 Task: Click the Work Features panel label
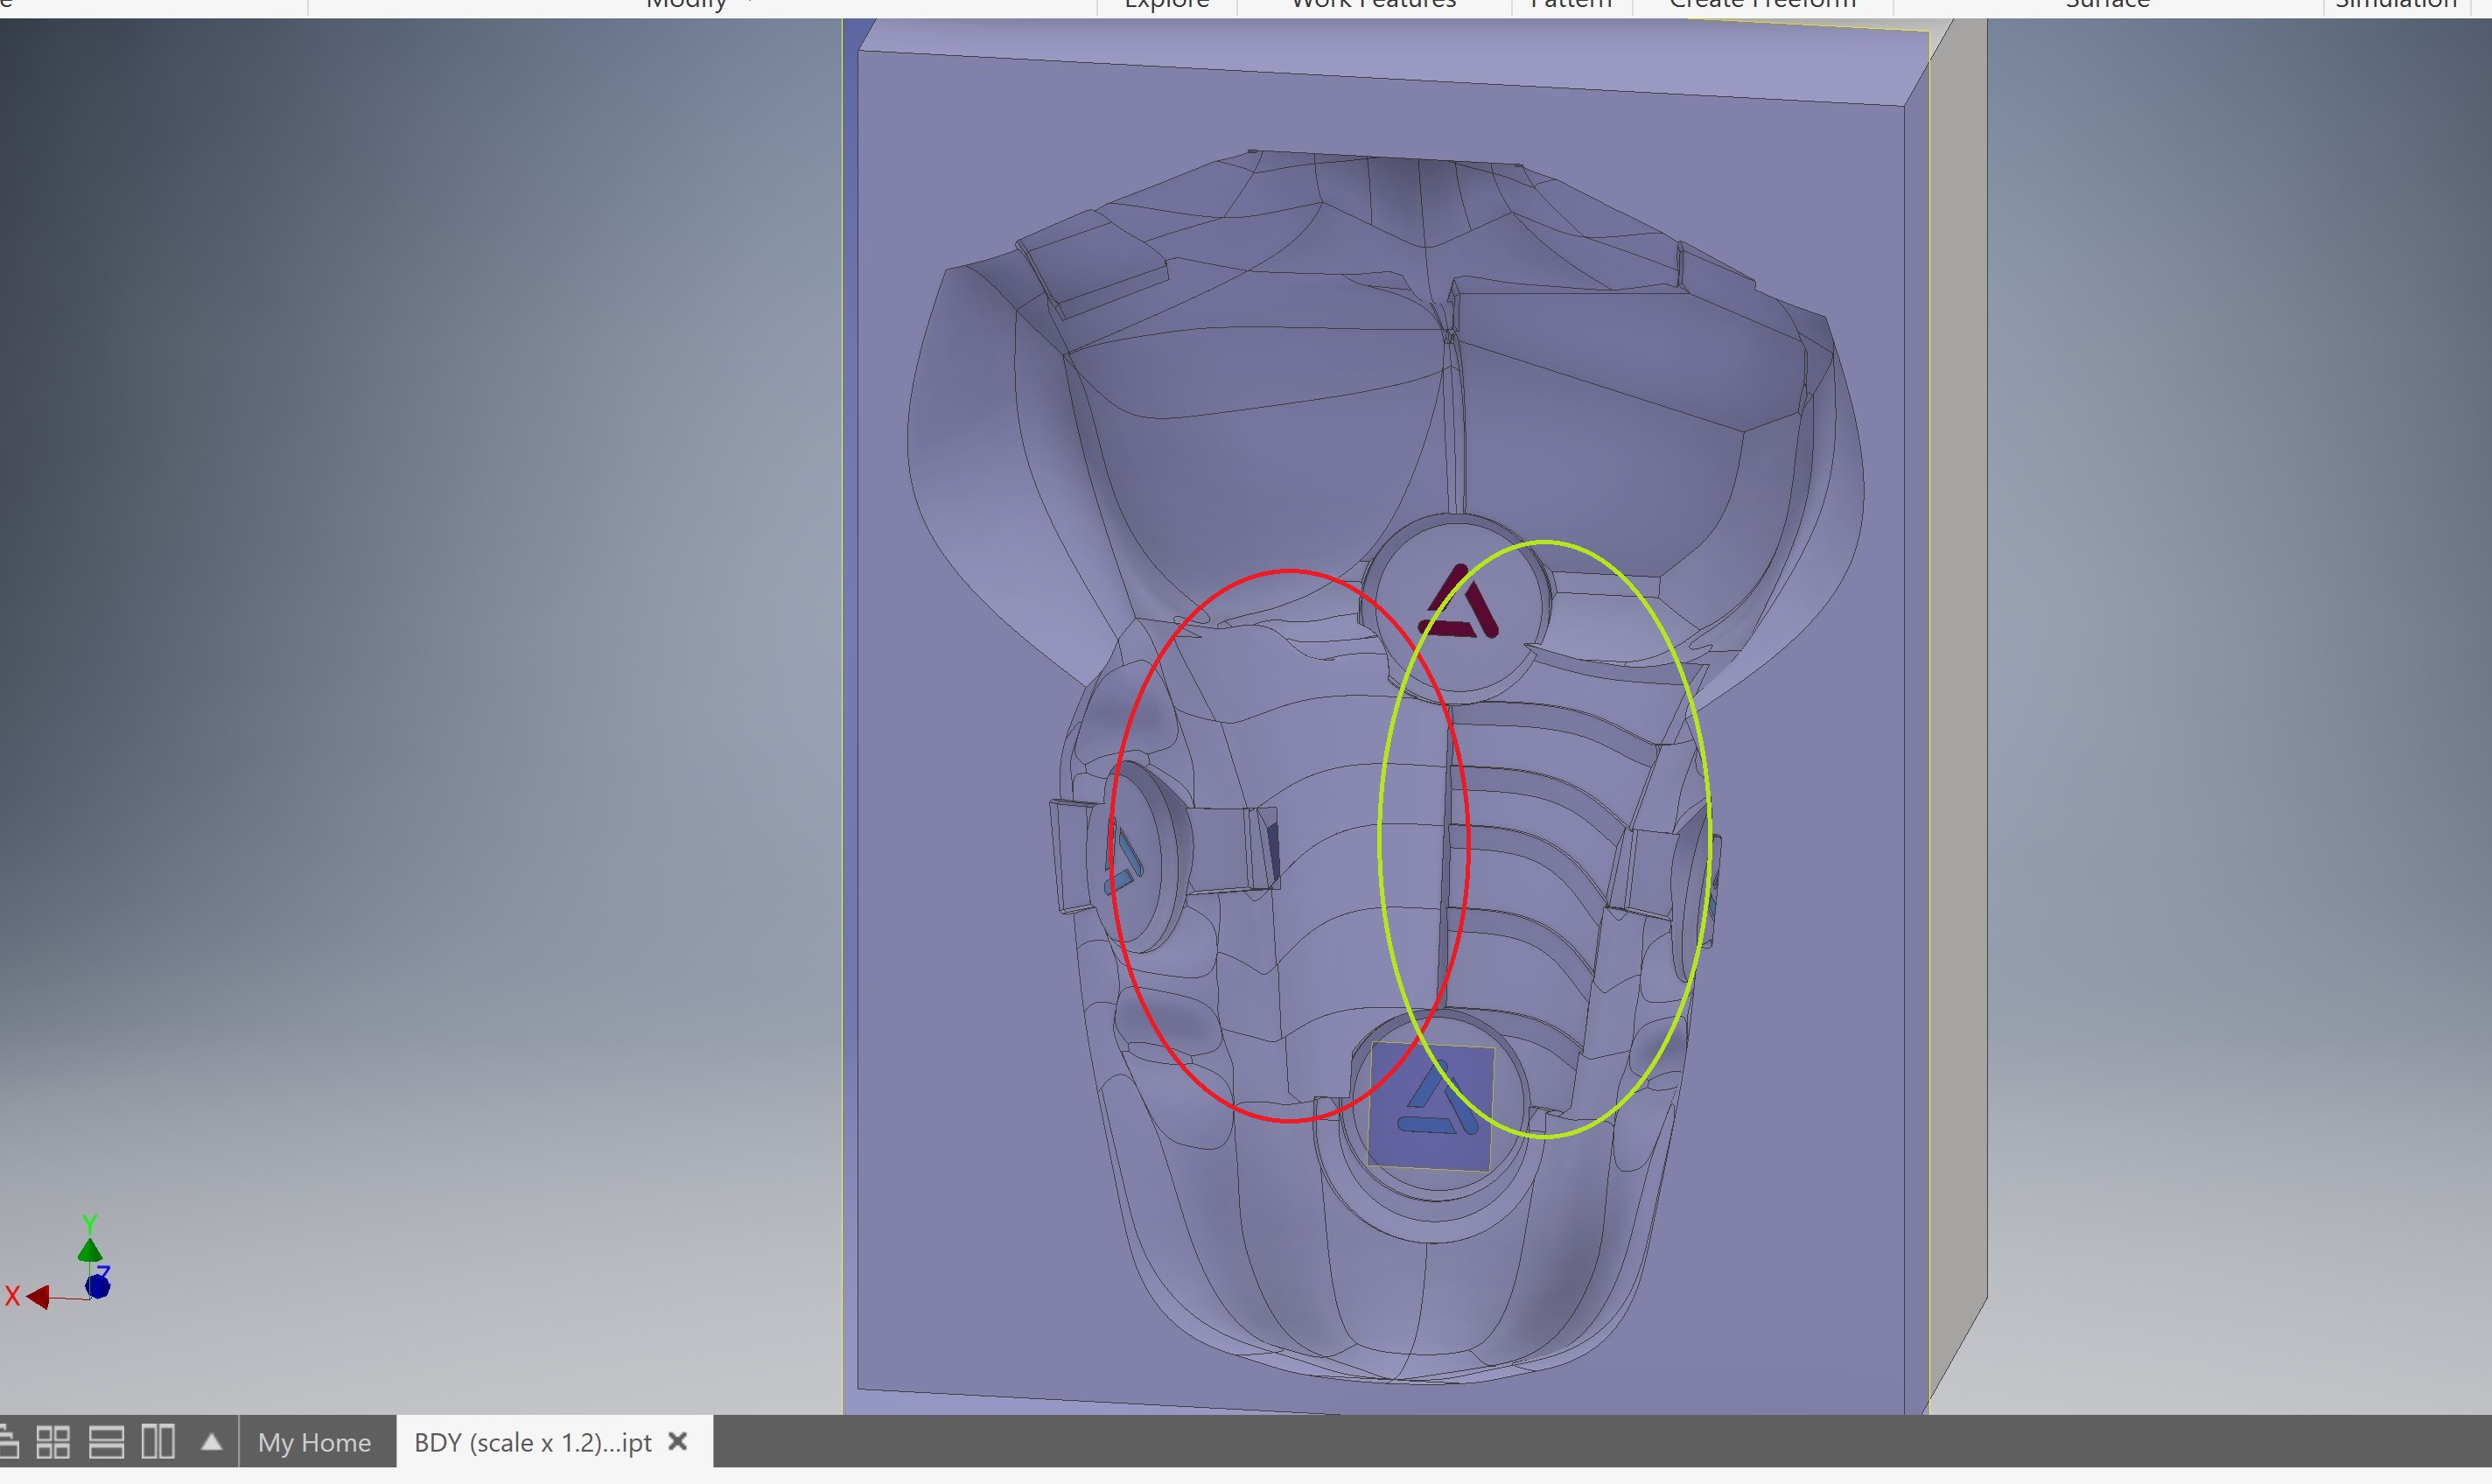click(1373, 4)
